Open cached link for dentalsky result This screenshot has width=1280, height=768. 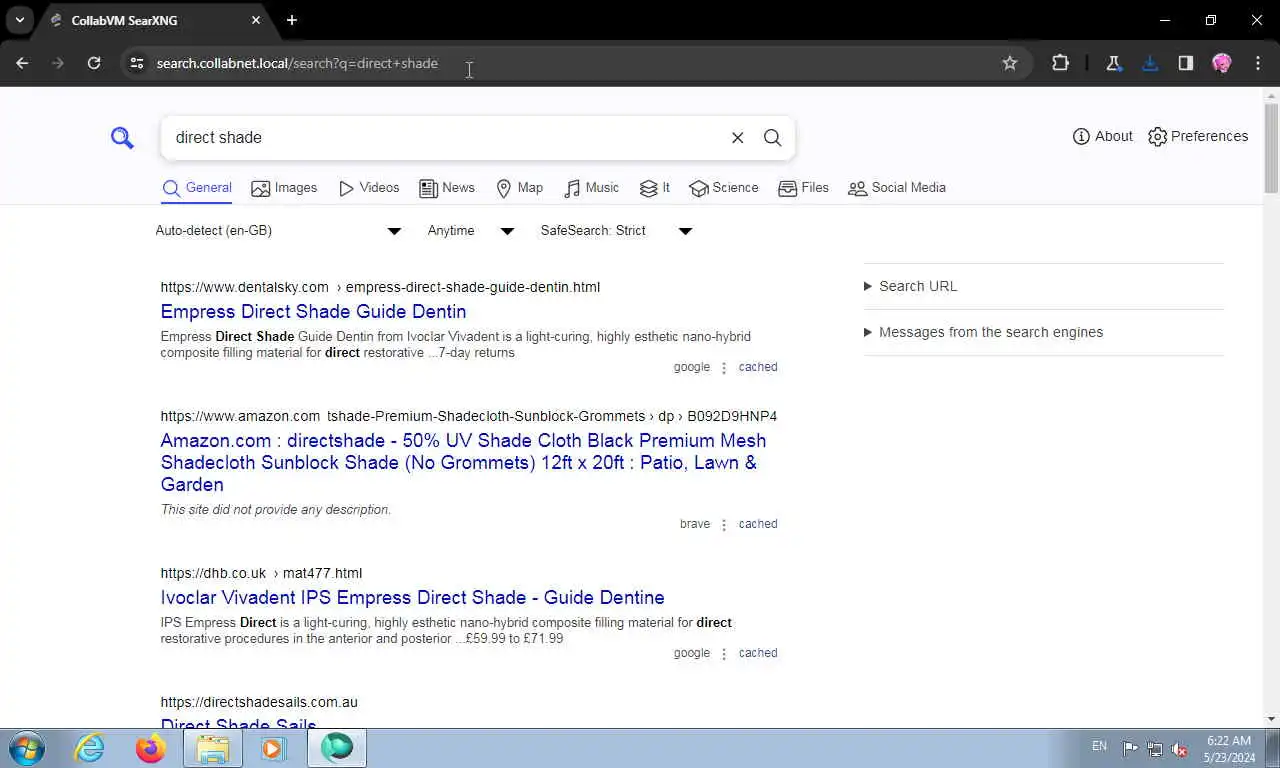tap(758, 367)
